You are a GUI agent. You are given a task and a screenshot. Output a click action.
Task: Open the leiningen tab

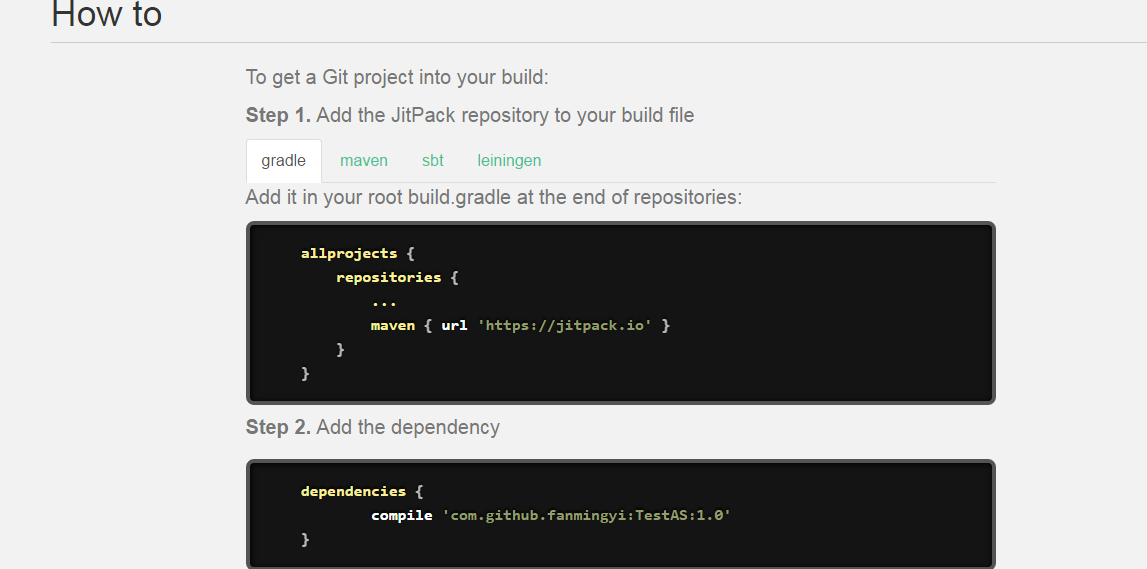click(x=509, y=161)
